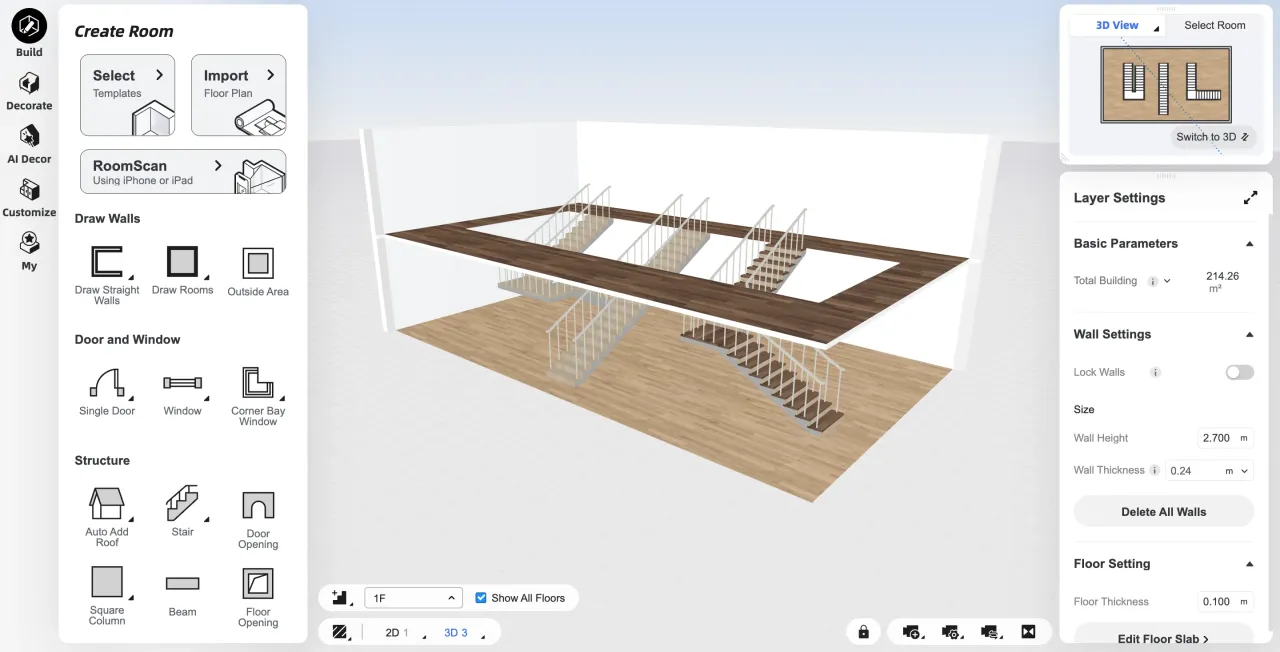This screenshot has height=652, width=1280.
Task: Pick the Single Door tool
Action: 107,384
